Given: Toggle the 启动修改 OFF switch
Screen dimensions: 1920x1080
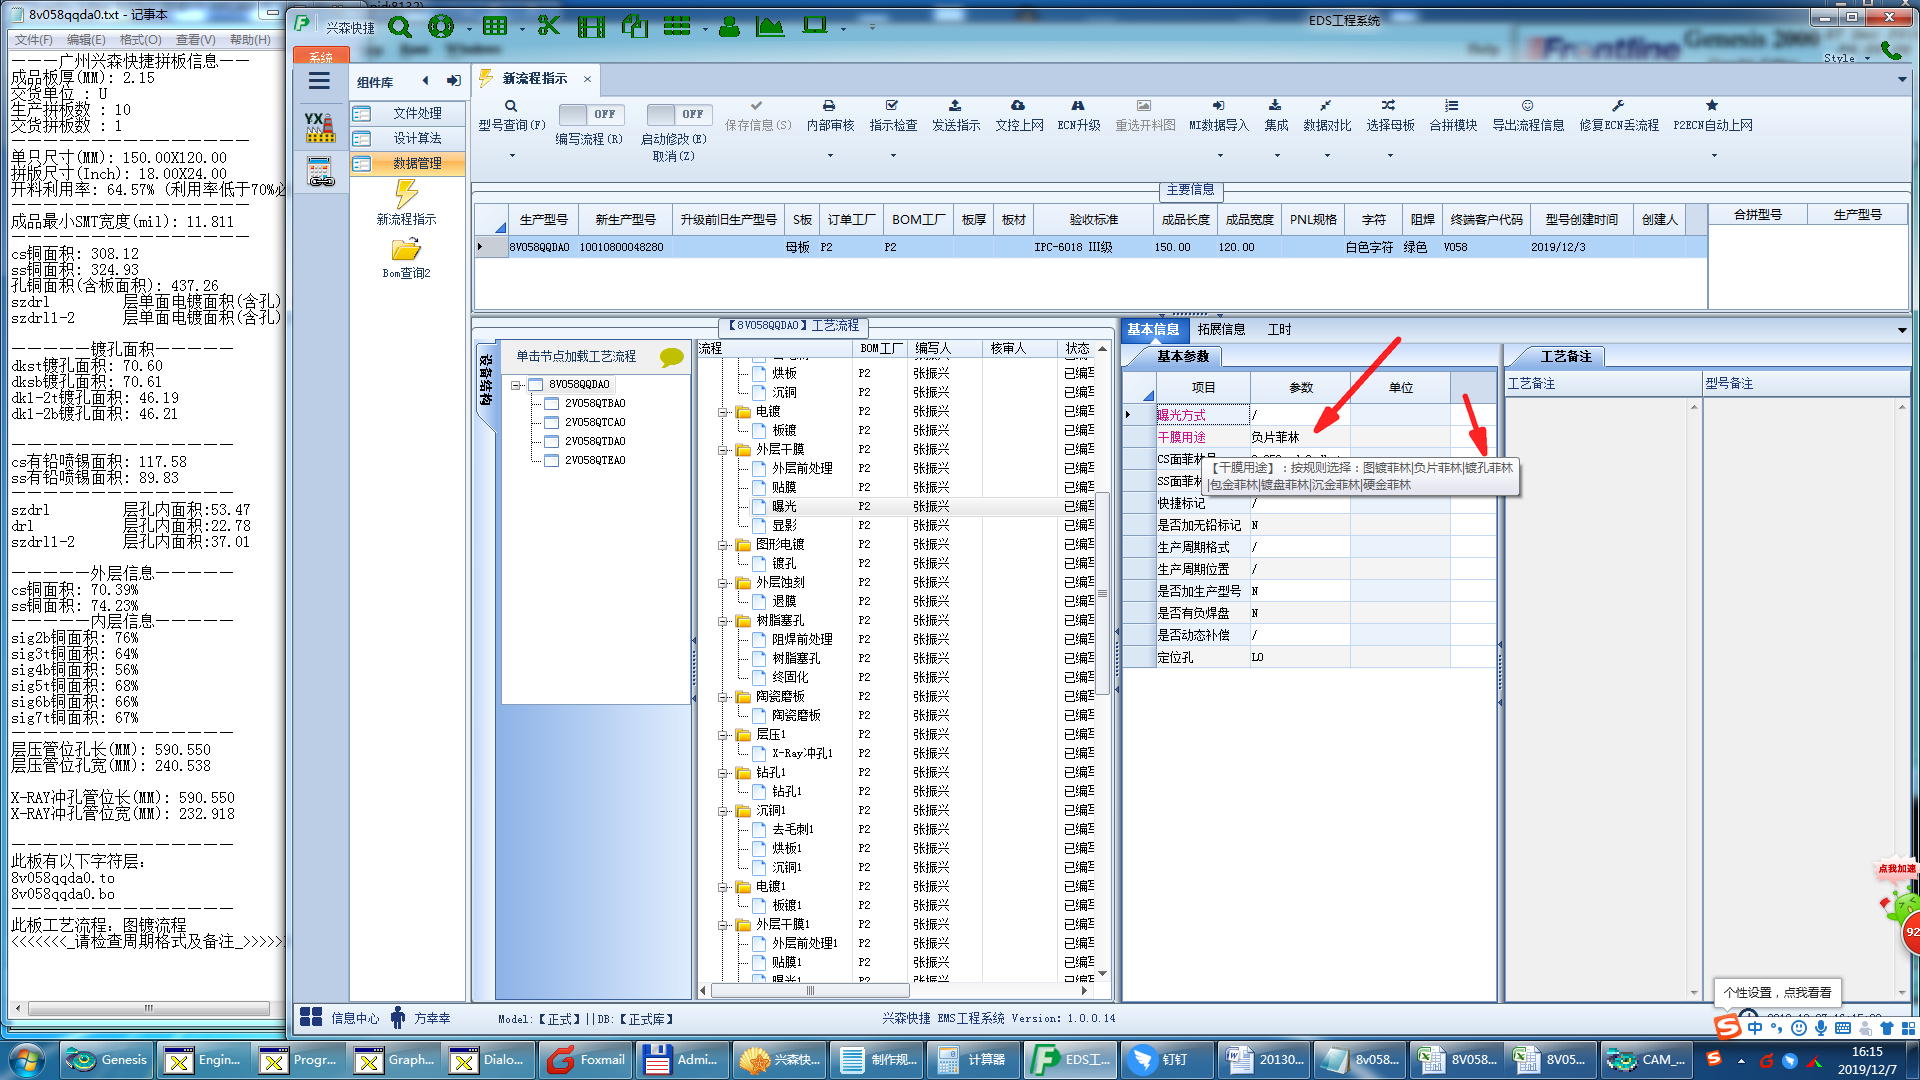Looking at the screenshot, I should click(x=678, y=114).
